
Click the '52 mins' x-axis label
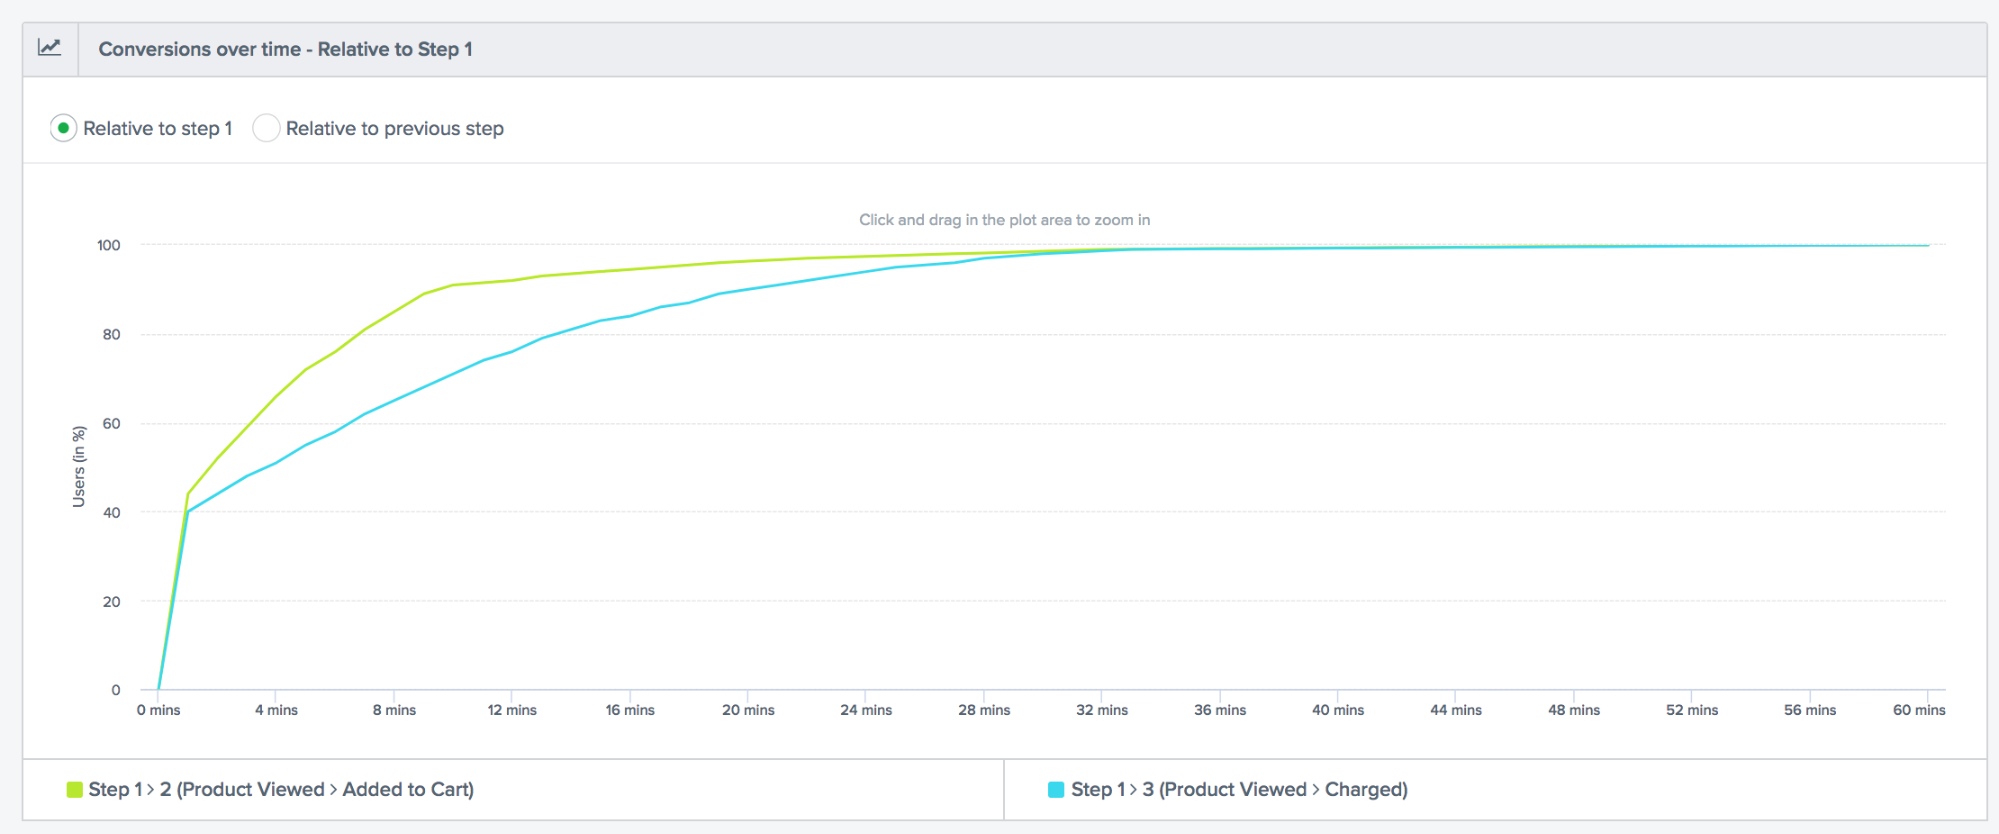click(x=1692, y=710)
